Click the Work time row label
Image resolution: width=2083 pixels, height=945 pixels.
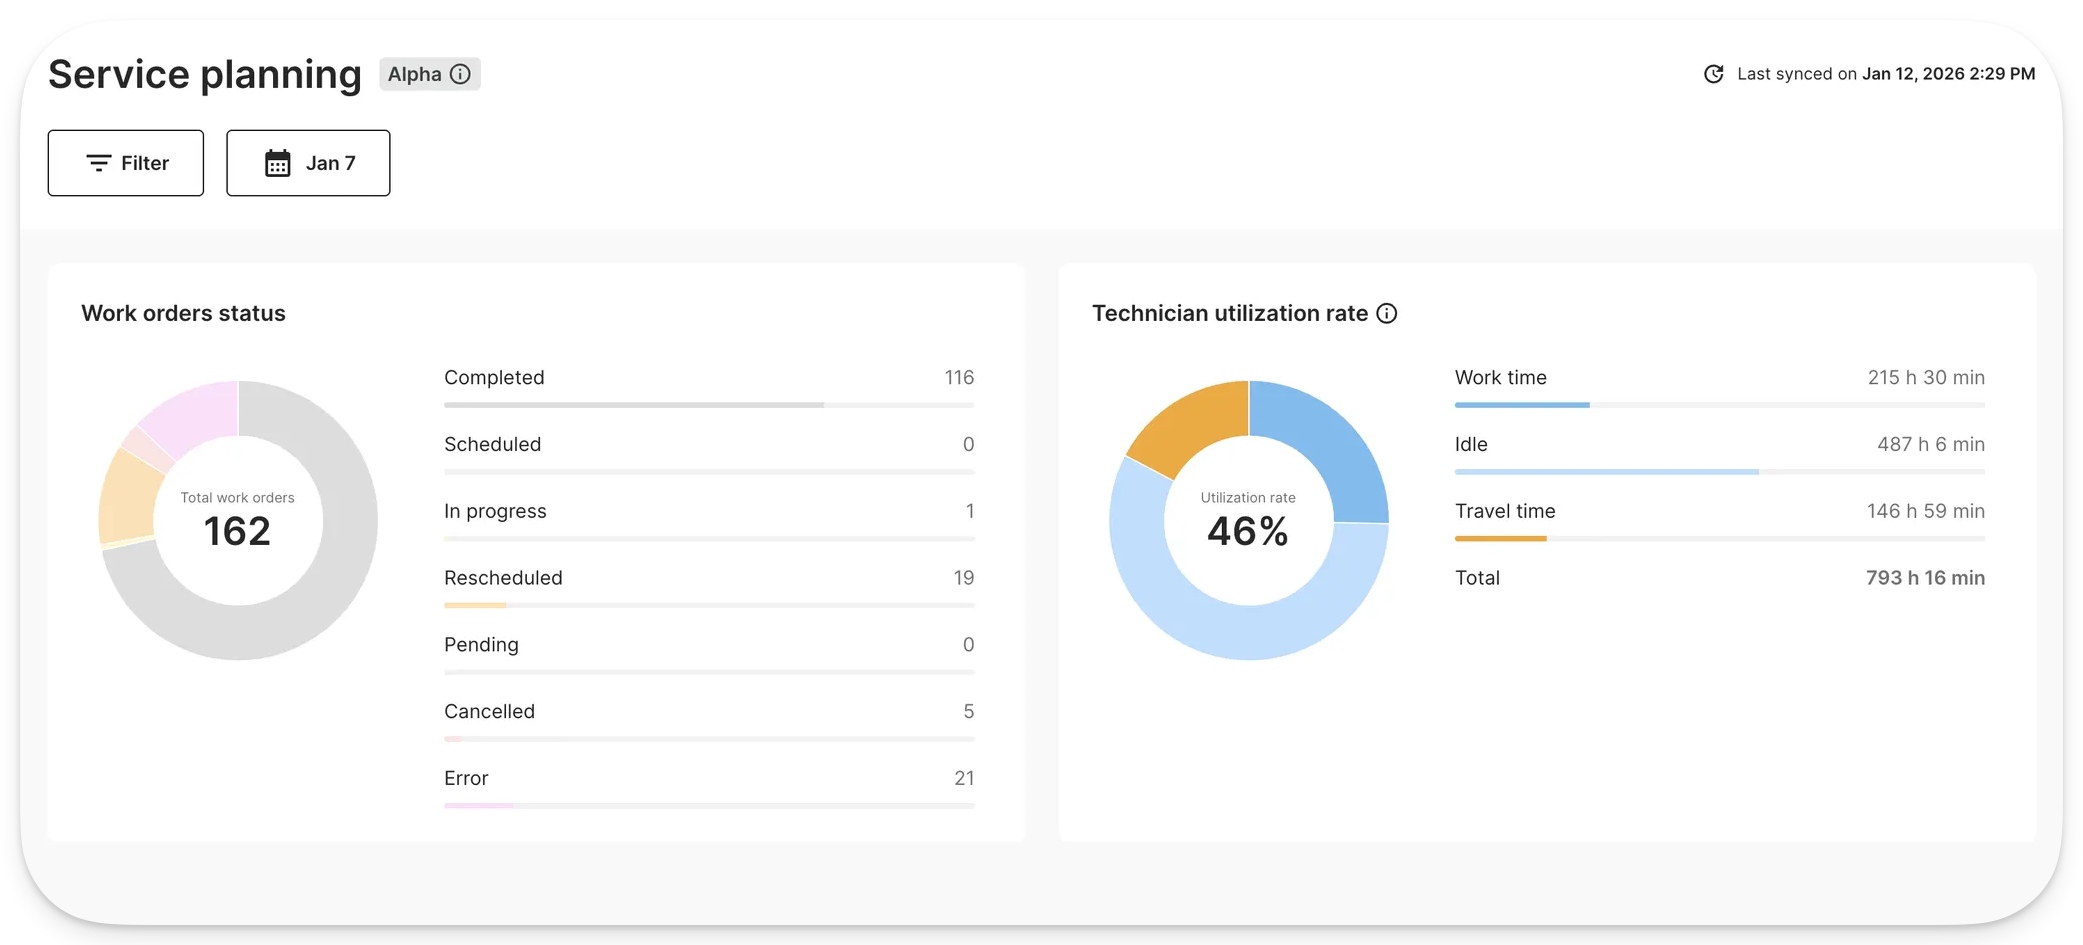pyautogui.click(x=1500, y=378)
